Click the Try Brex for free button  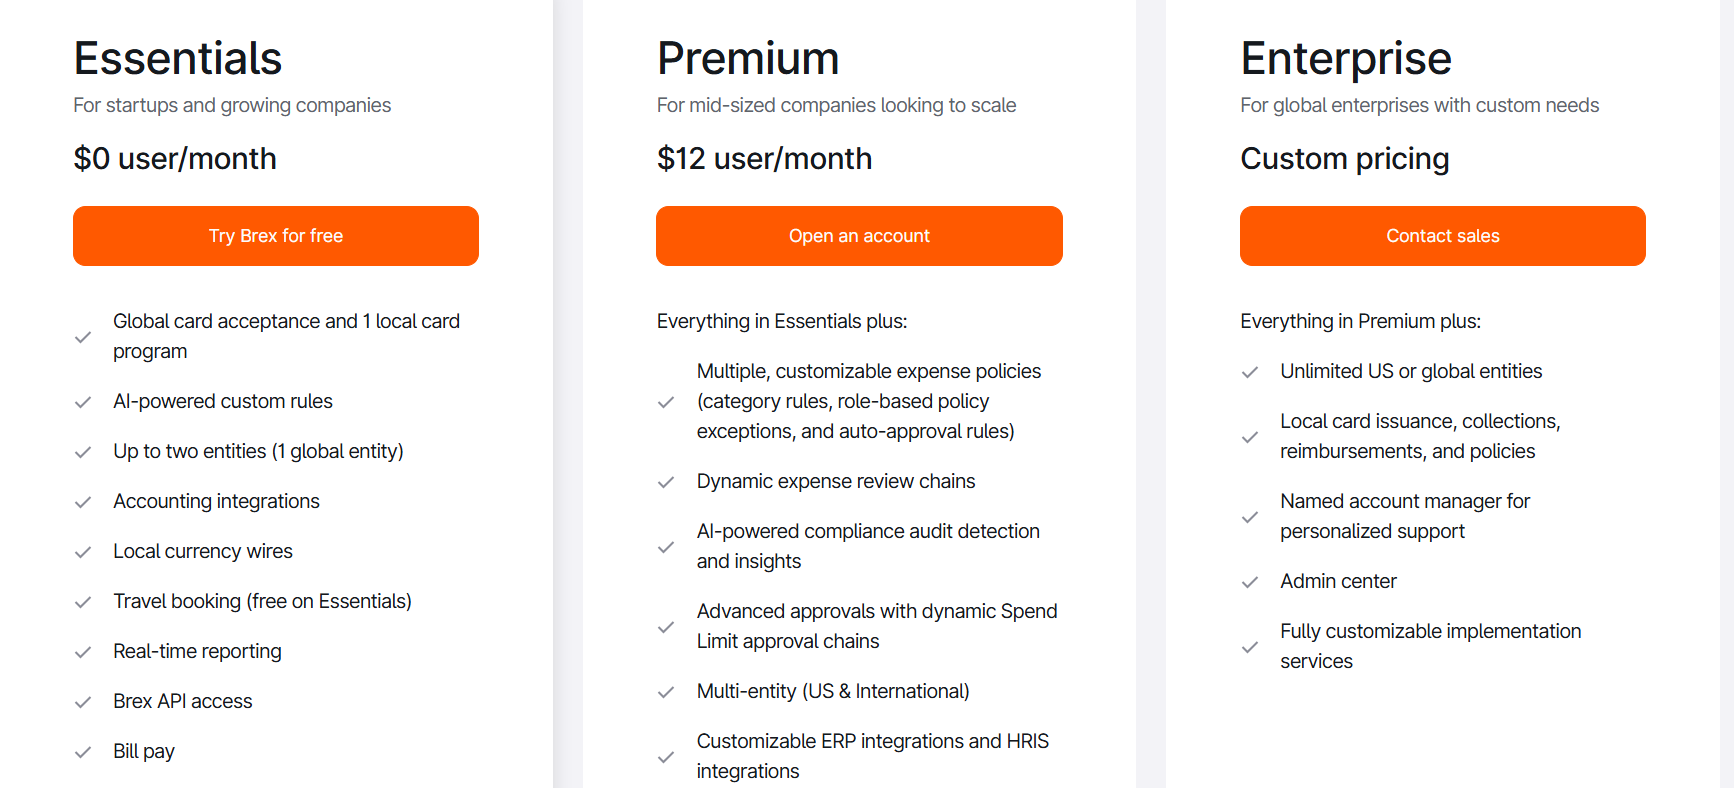(x=276, y=236)
